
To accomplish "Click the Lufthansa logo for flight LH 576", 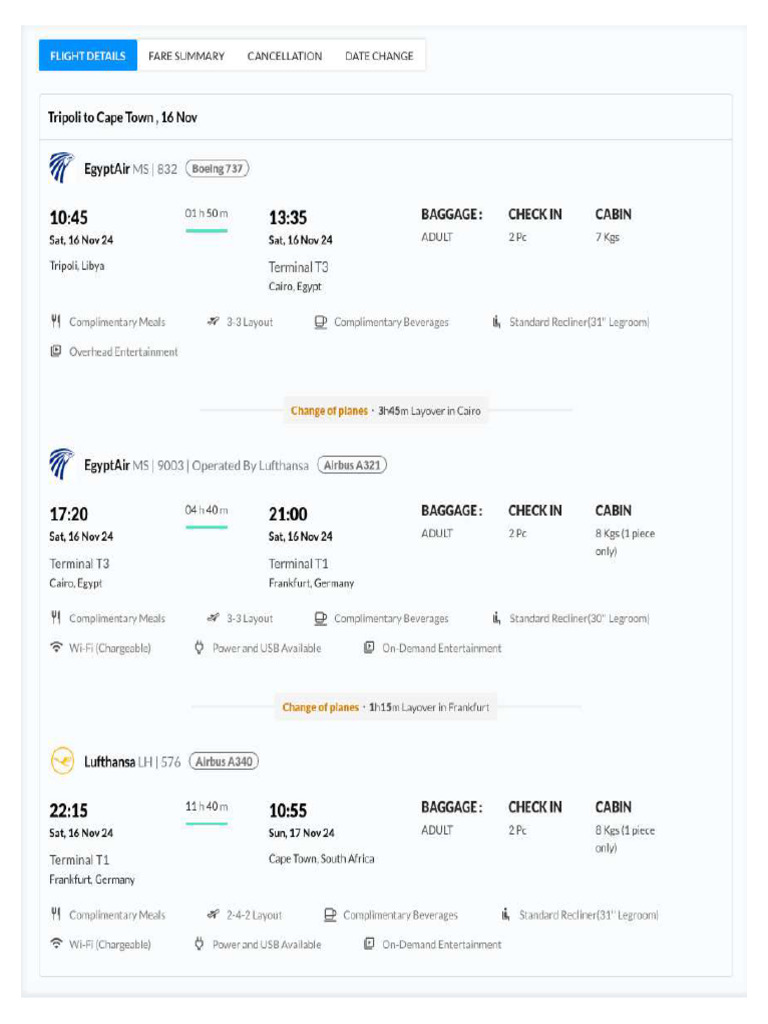I will [61, 762].
